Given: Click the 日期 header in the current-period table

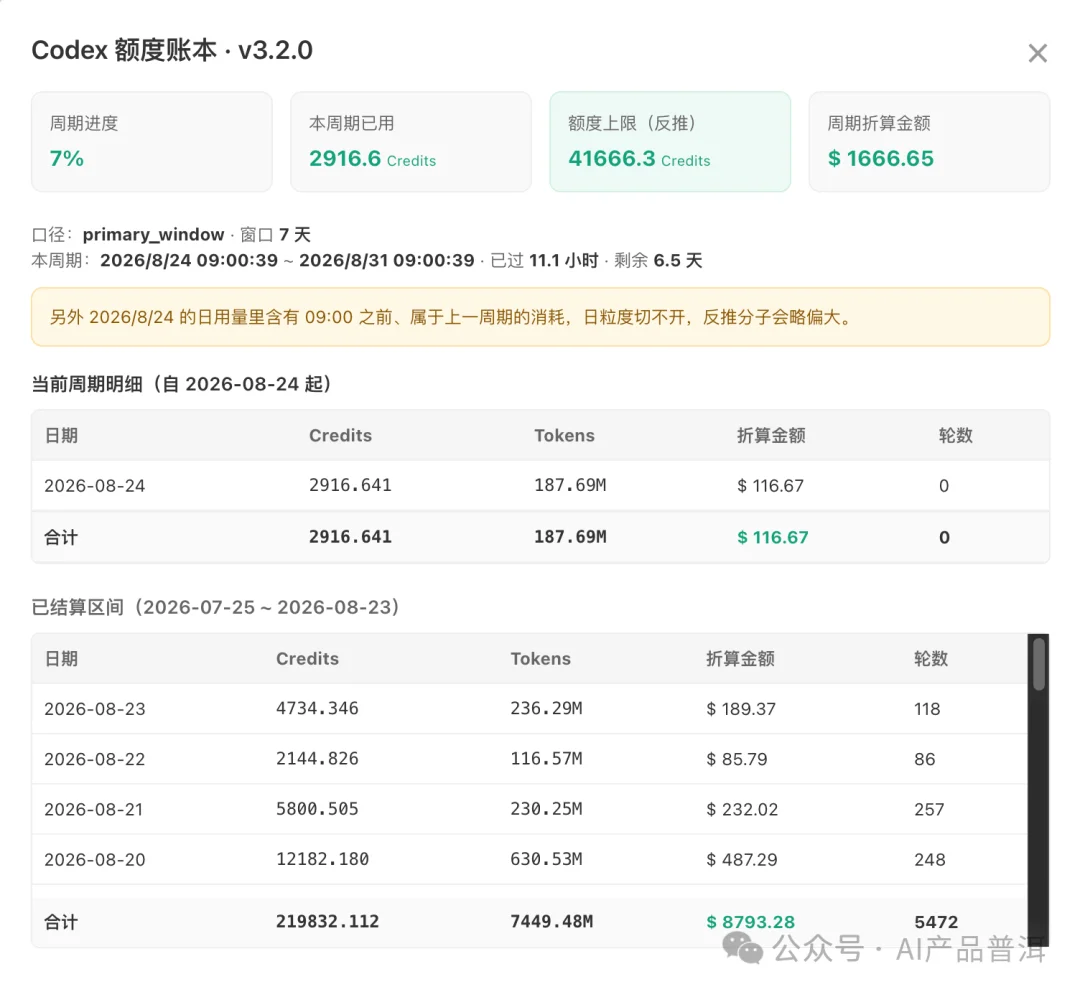Looking at the screenshot, I should point(61,435).
